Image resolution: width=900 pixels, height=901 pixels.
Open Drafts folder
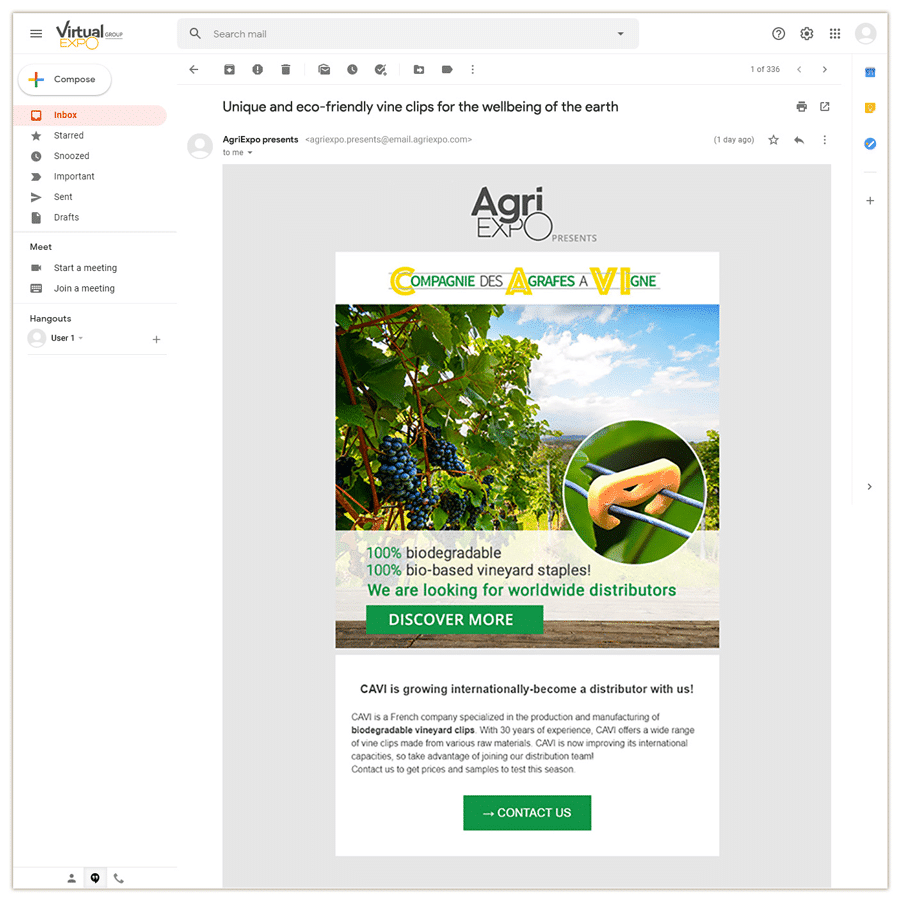[90, 217]
